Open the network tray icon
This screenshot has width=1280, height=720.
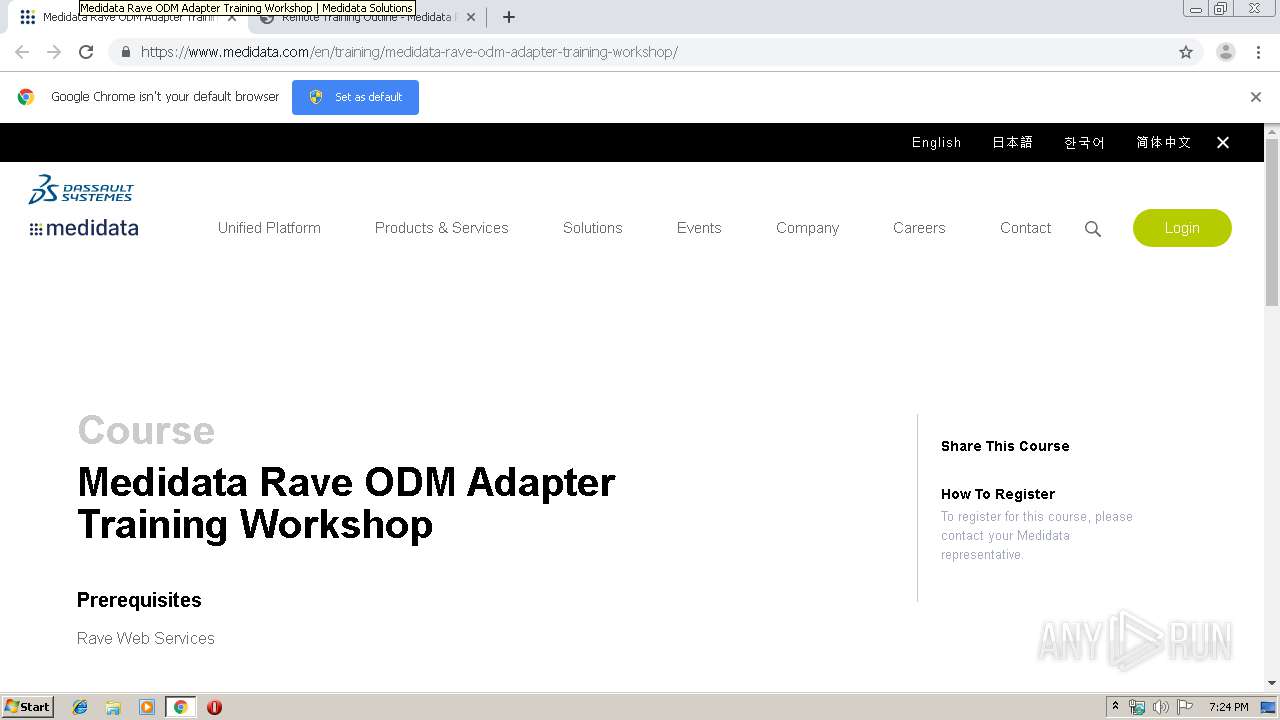point(1137,707)
